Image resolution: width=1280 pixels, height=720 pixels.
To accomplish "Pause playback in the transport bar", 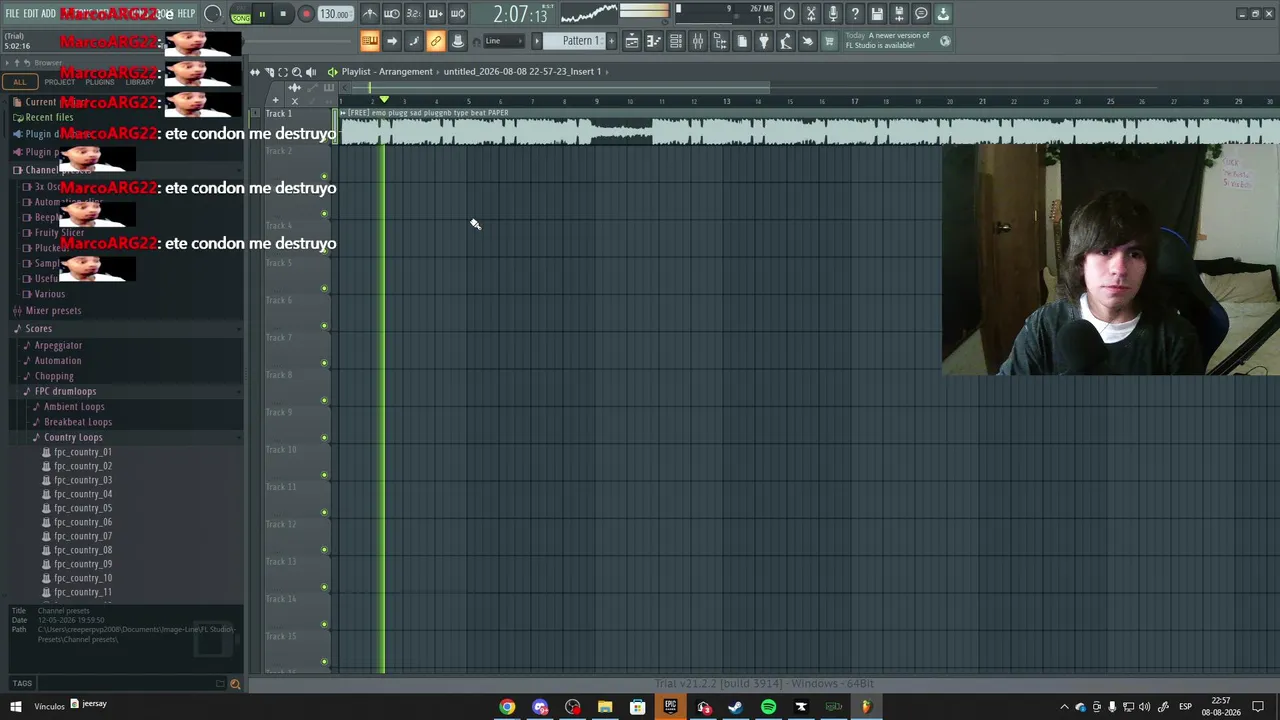I will tap(262, 14).
